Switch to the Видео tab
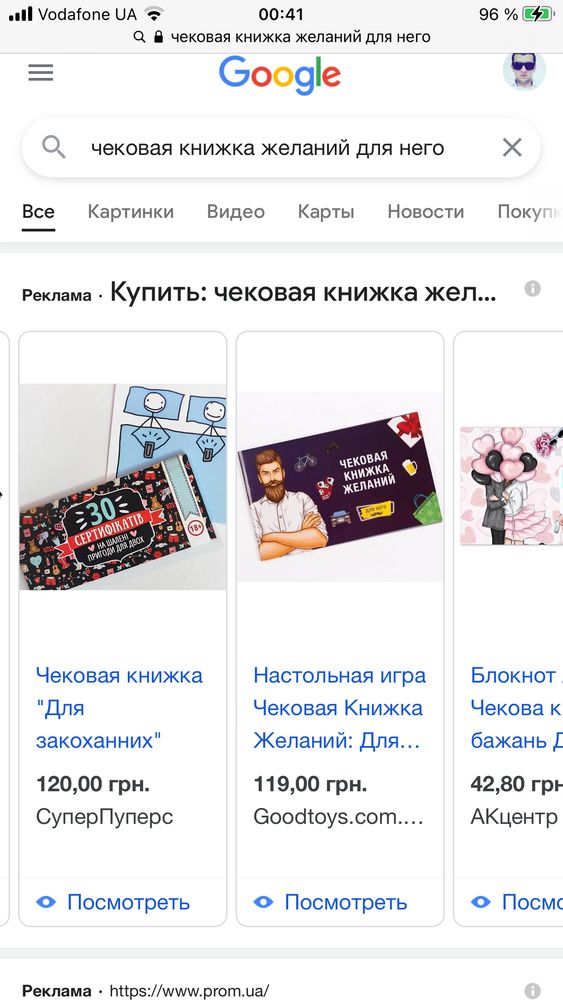 236,212
